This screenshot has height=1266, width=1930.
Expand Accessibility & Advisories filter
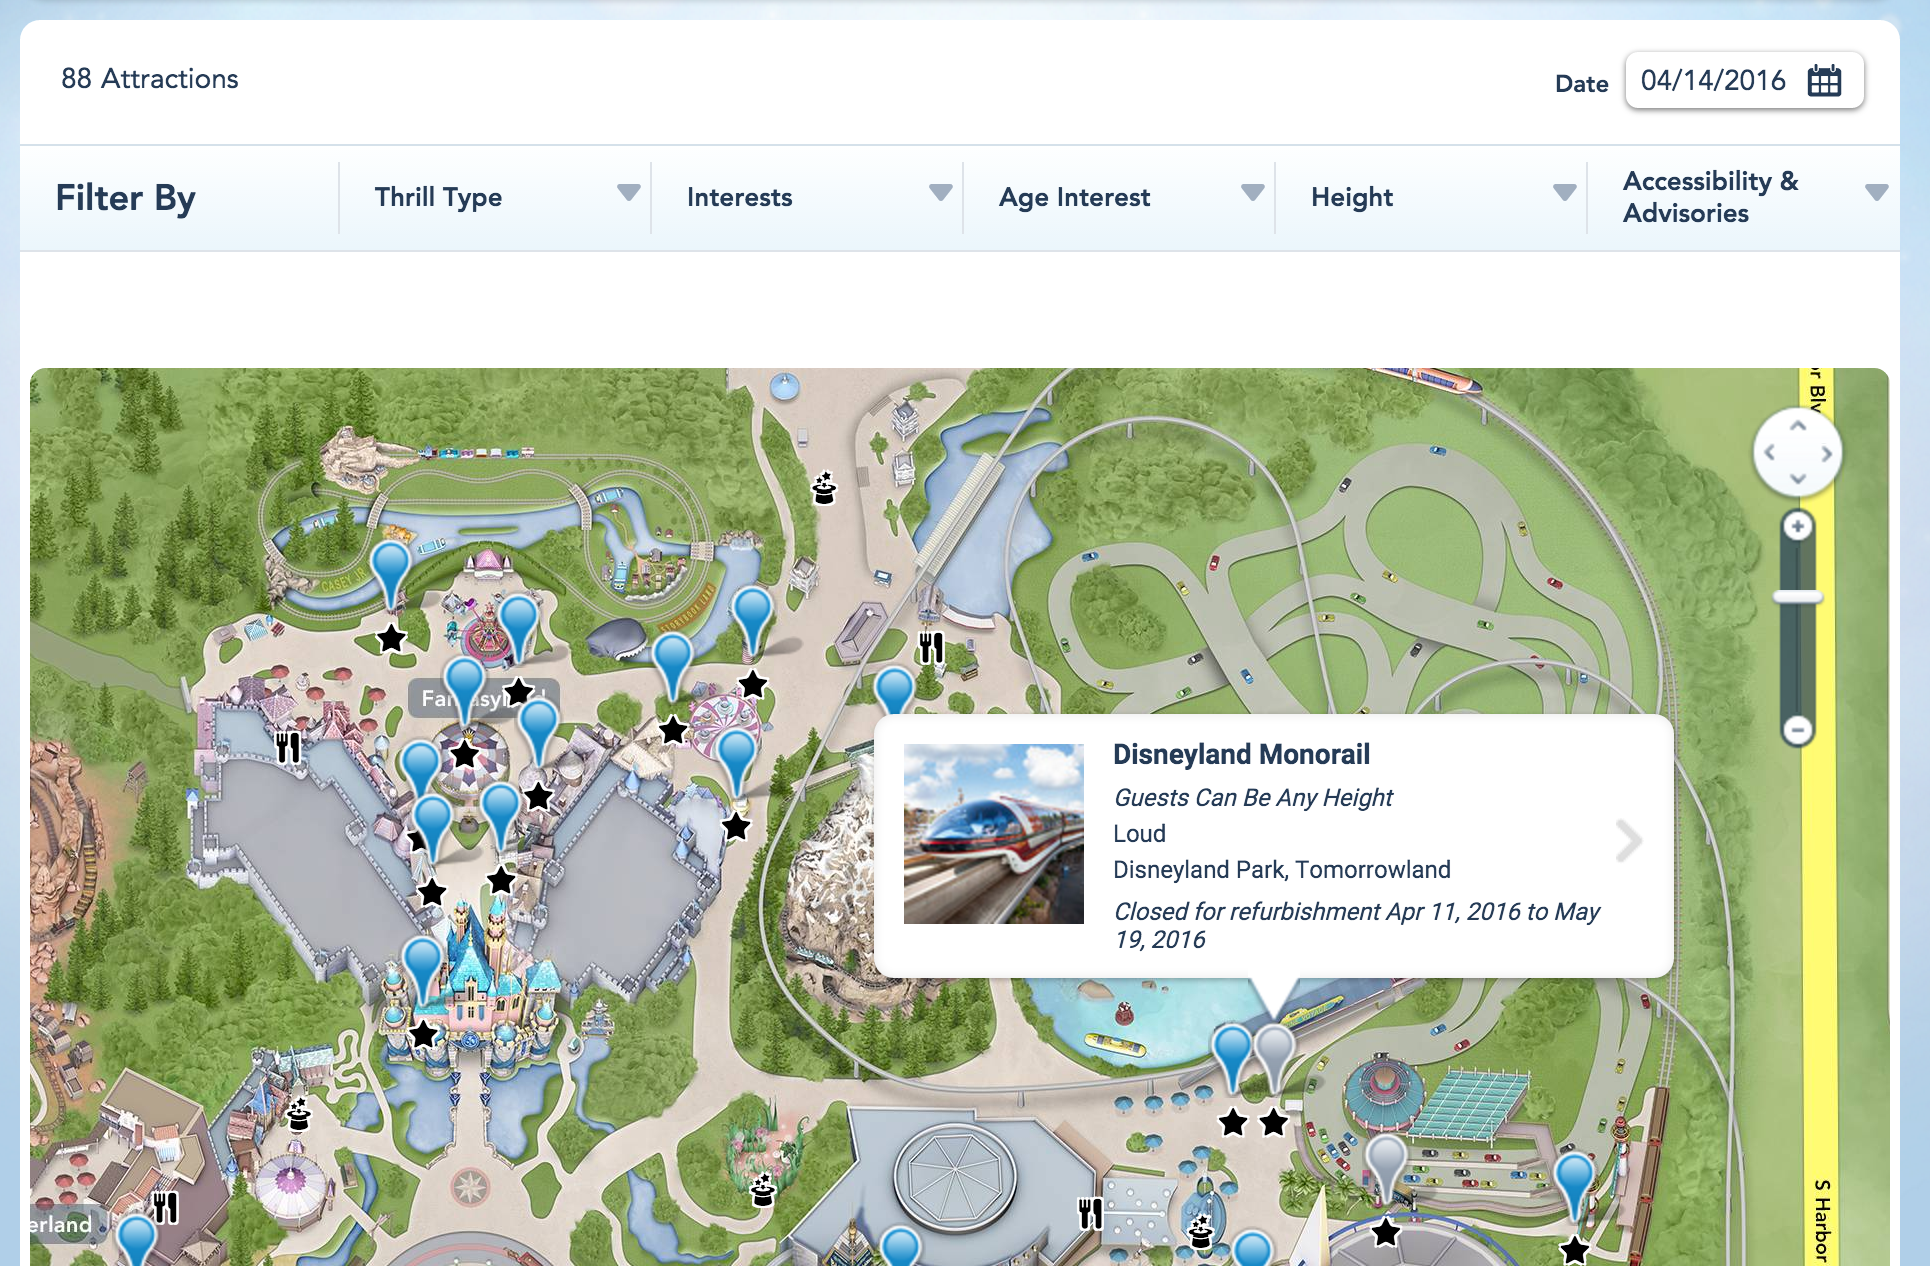[1744, 197]
